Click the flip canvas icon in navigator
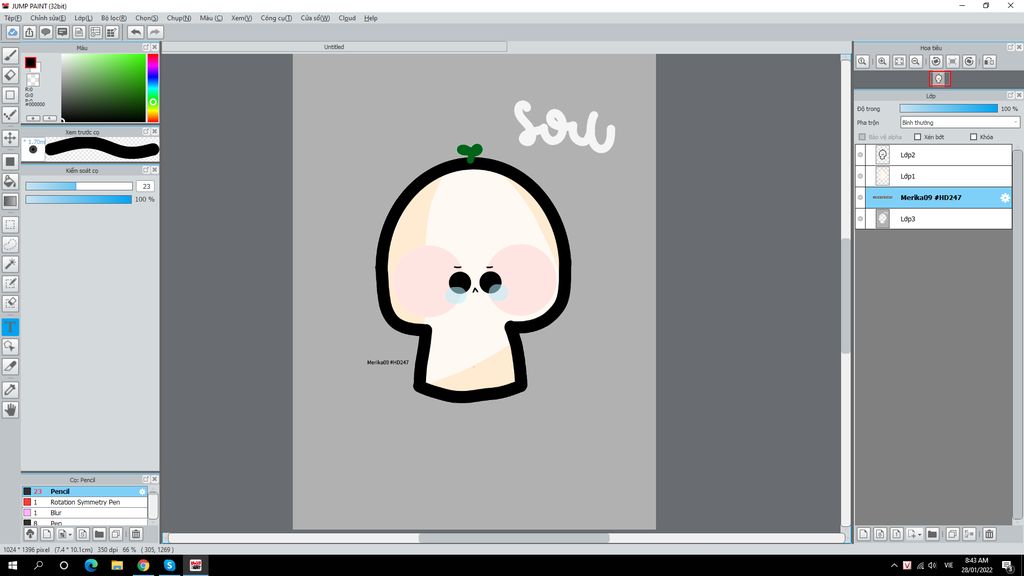Viewport: 1024px width, 576px height. pyautogui.click(x=989, y=61)
